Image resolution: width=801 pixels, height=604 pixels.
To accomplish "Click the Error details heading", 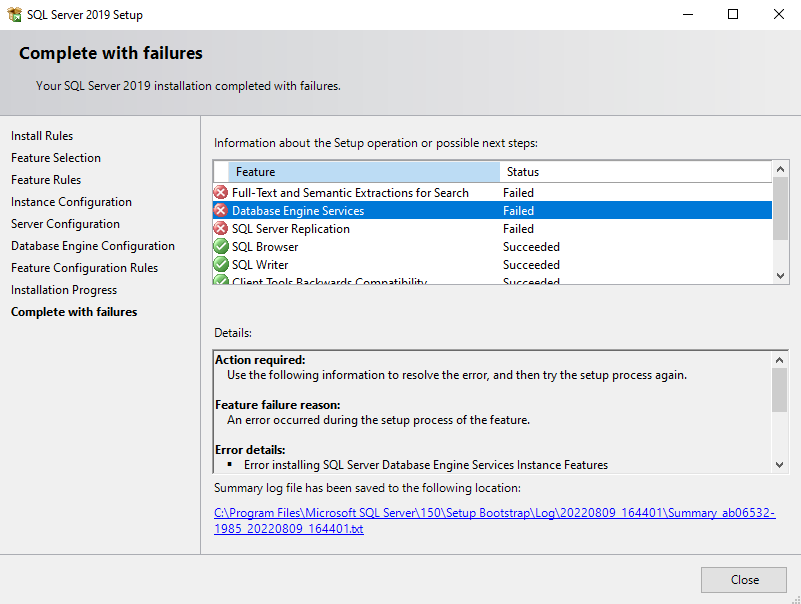I will [250, 450].
